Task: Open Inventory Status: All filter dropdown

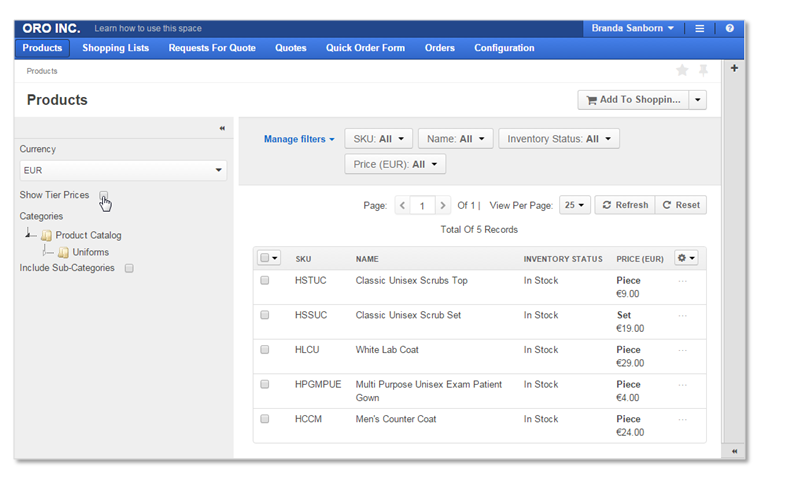Action: (559, 139)
